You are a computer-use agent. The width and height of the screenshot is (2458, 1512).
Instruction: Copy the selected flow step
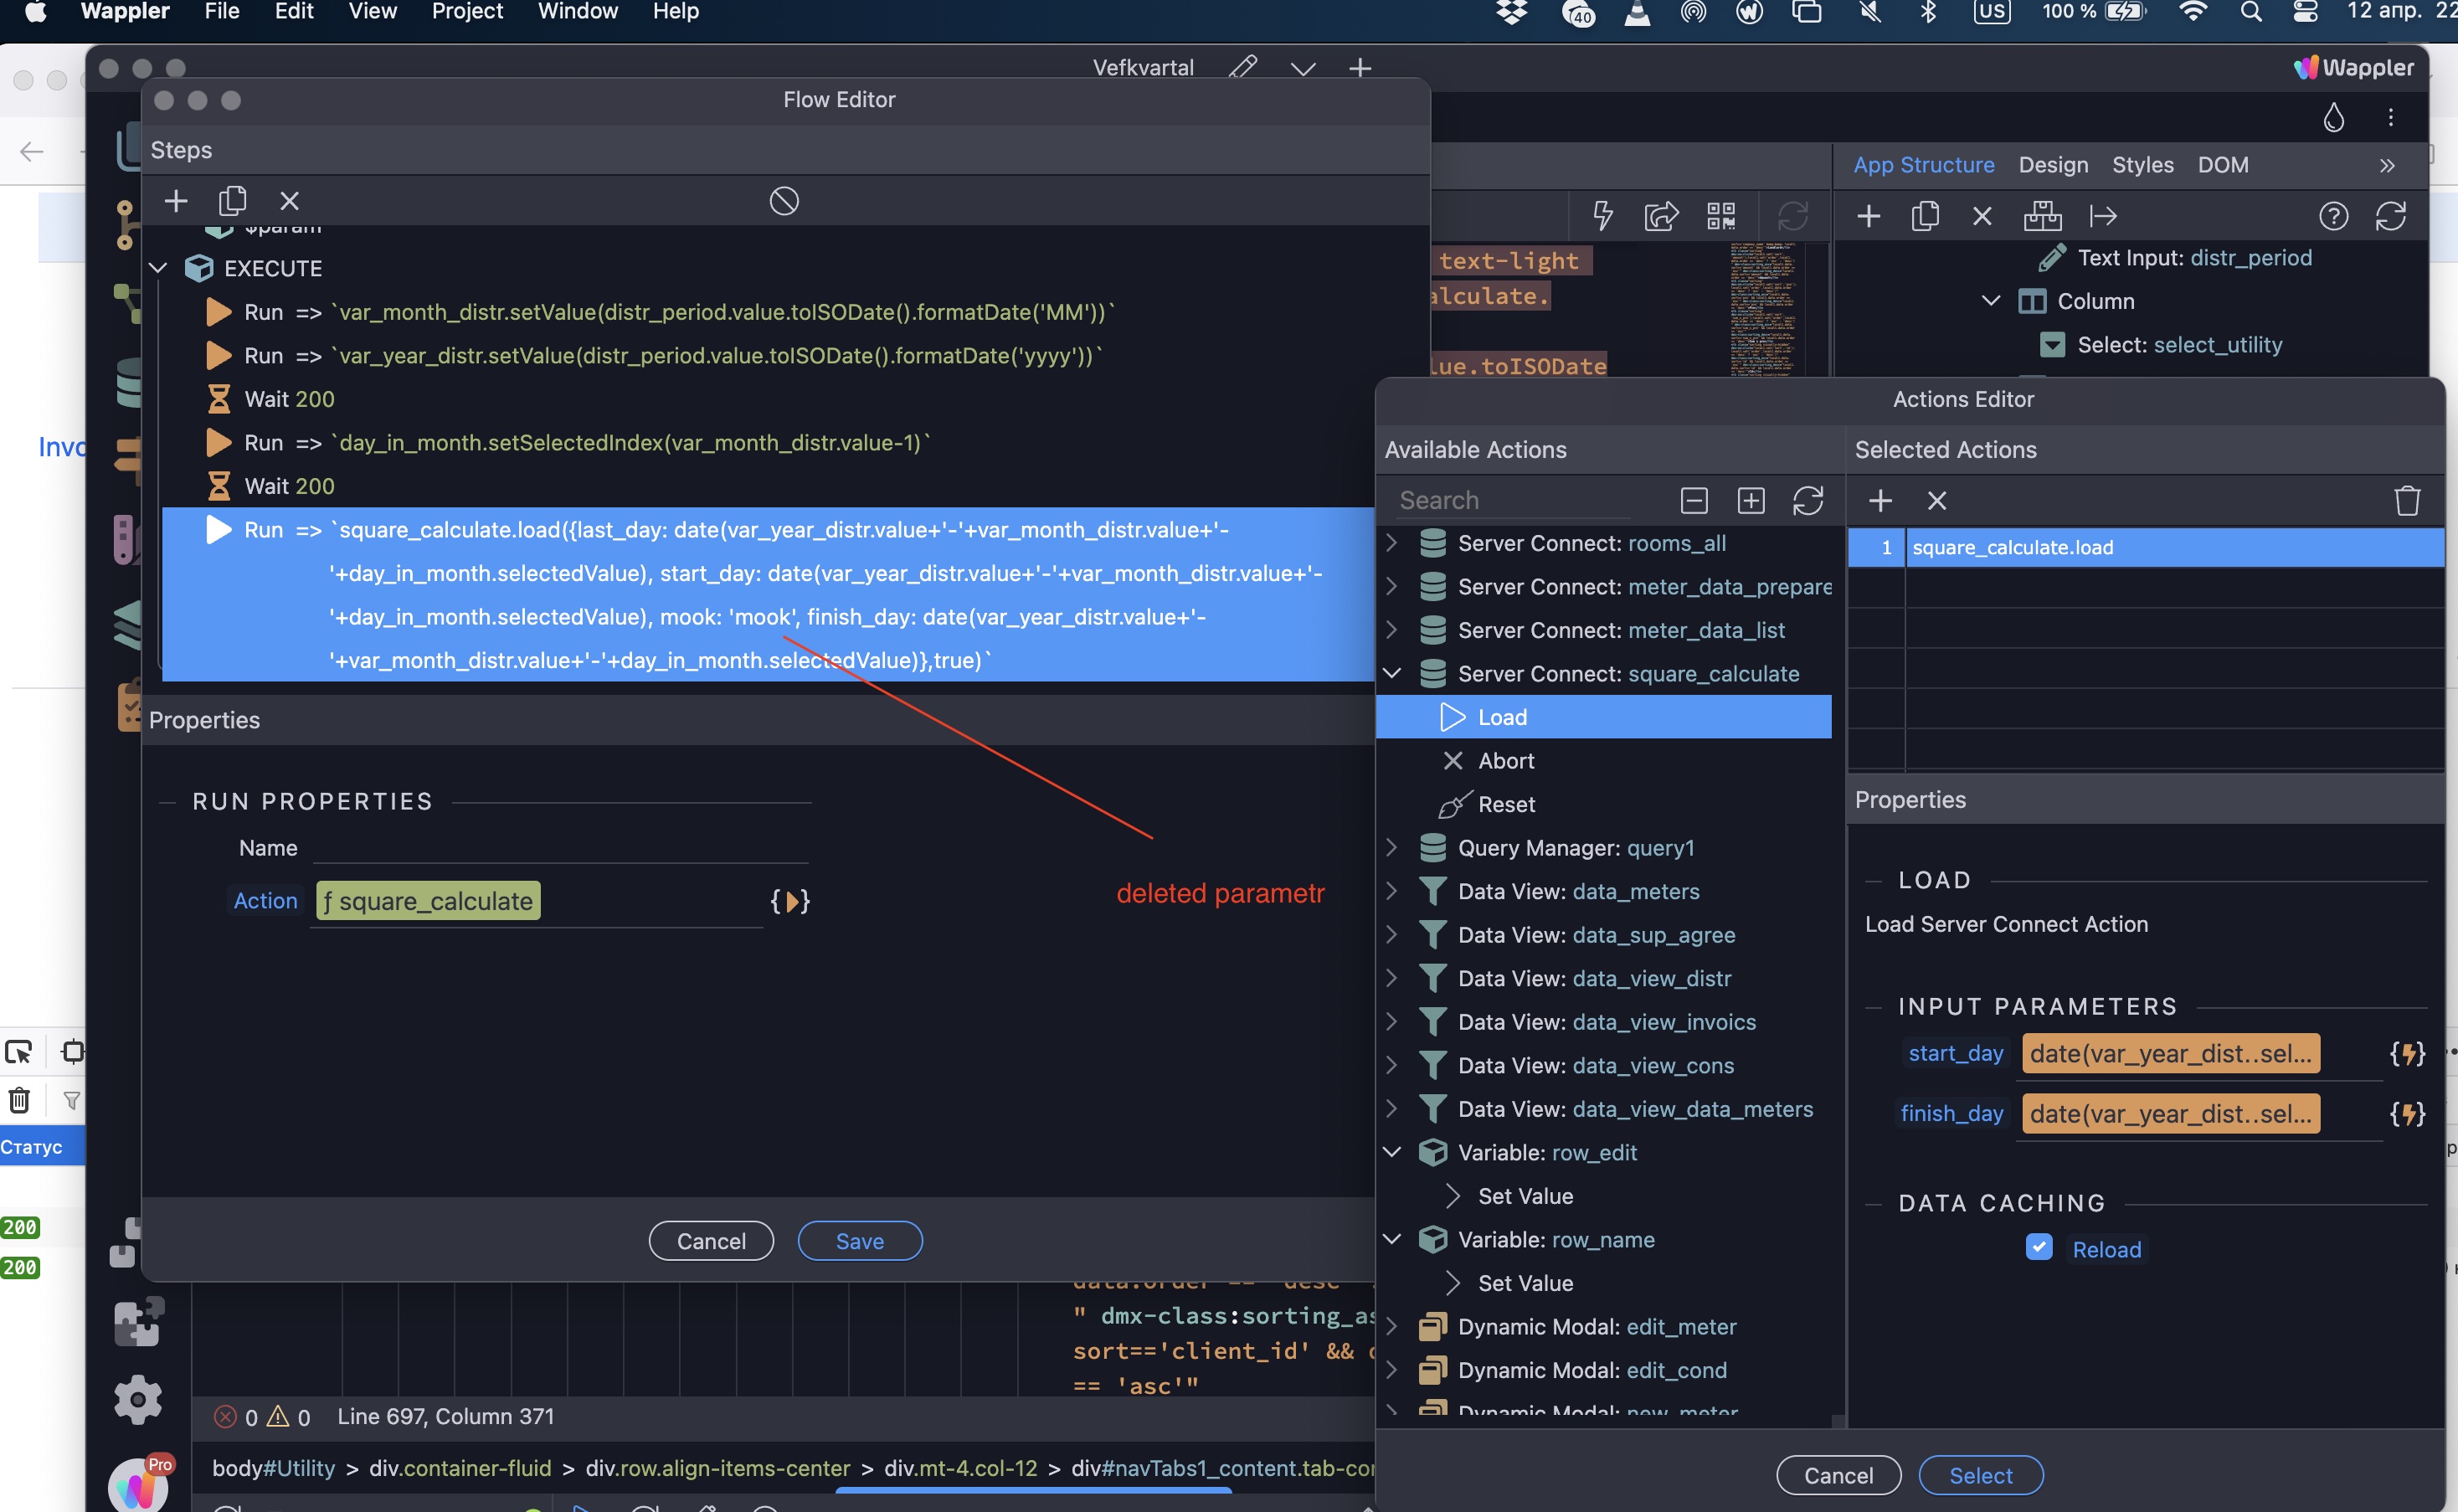click(x=232, y=200)
